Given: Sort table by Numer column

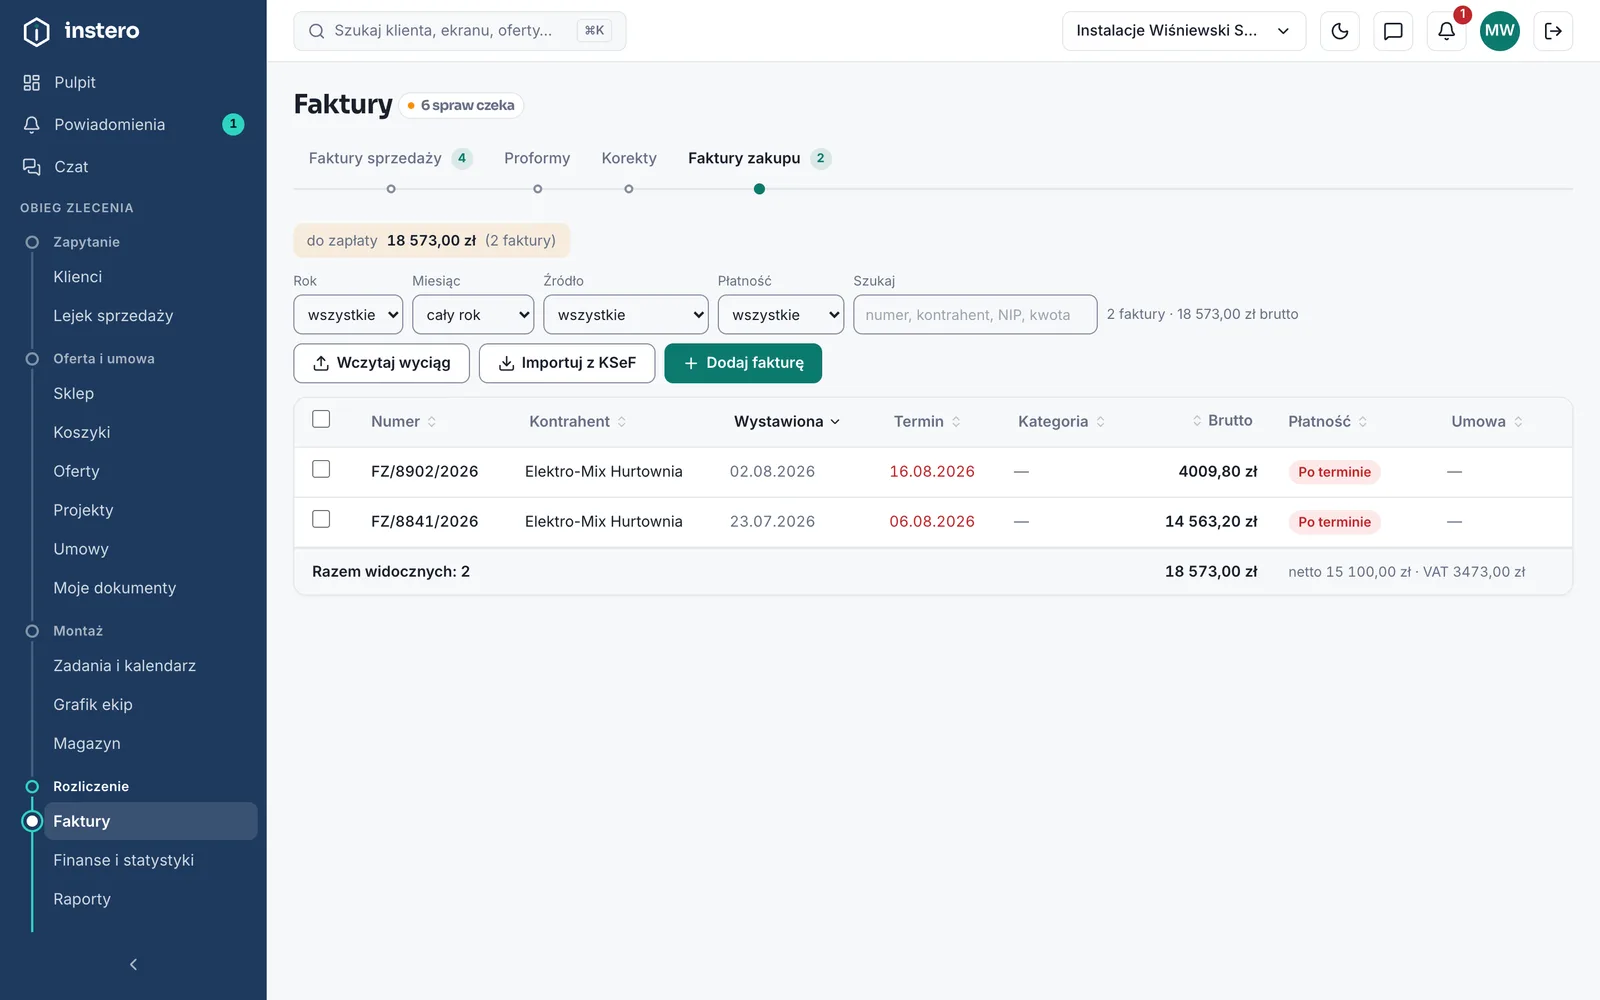Looking at the screenshot, I should click(403, 421).
